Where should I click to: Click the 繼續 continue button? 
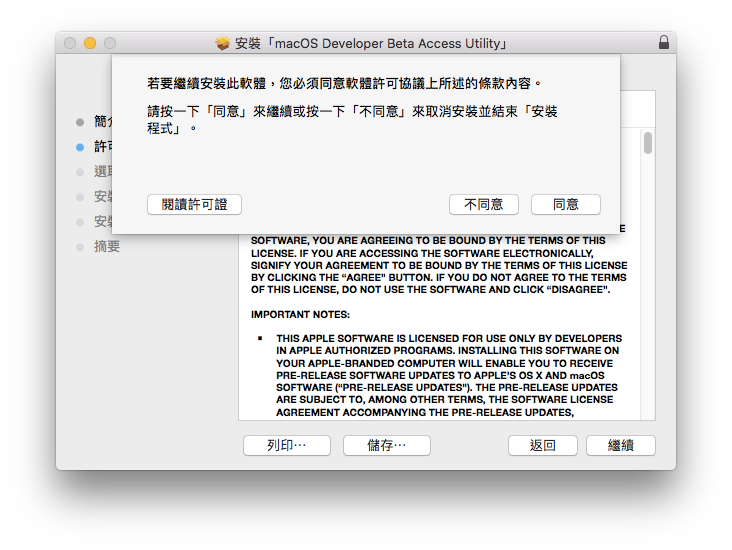click(x=621, y=445)
